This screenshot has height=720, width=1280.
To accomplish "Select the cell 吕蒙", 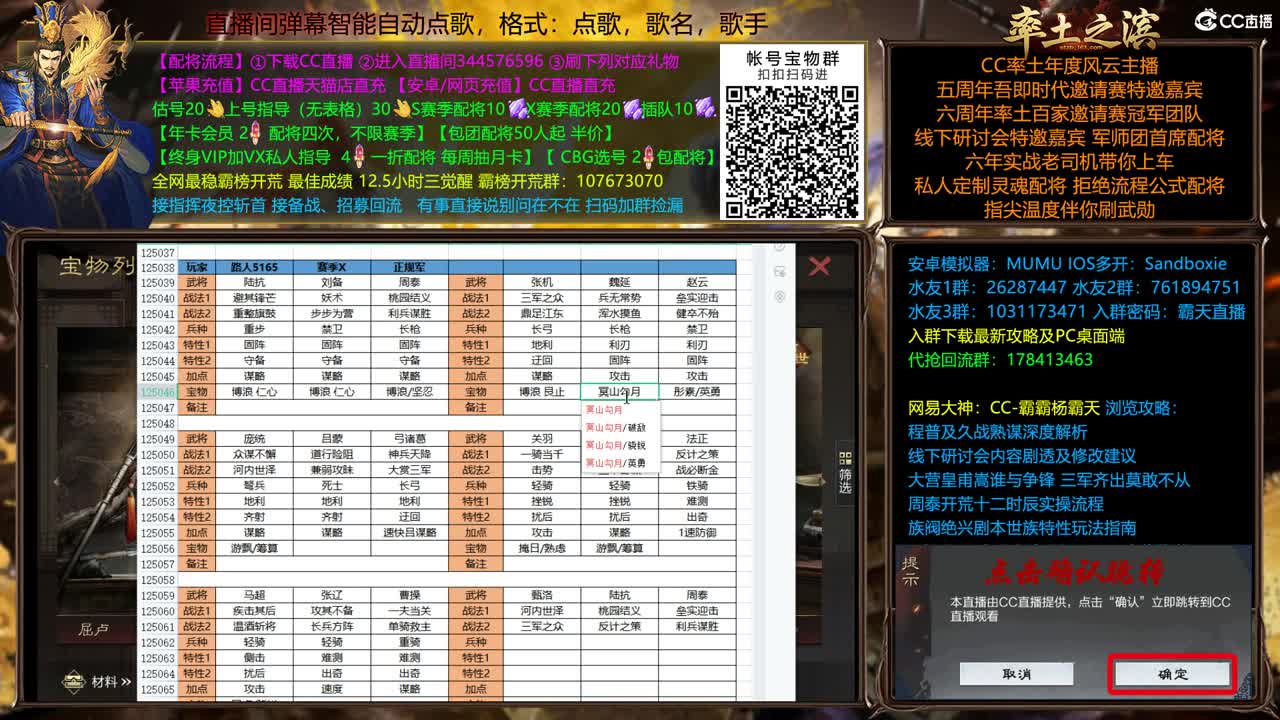I will point(332,439).
